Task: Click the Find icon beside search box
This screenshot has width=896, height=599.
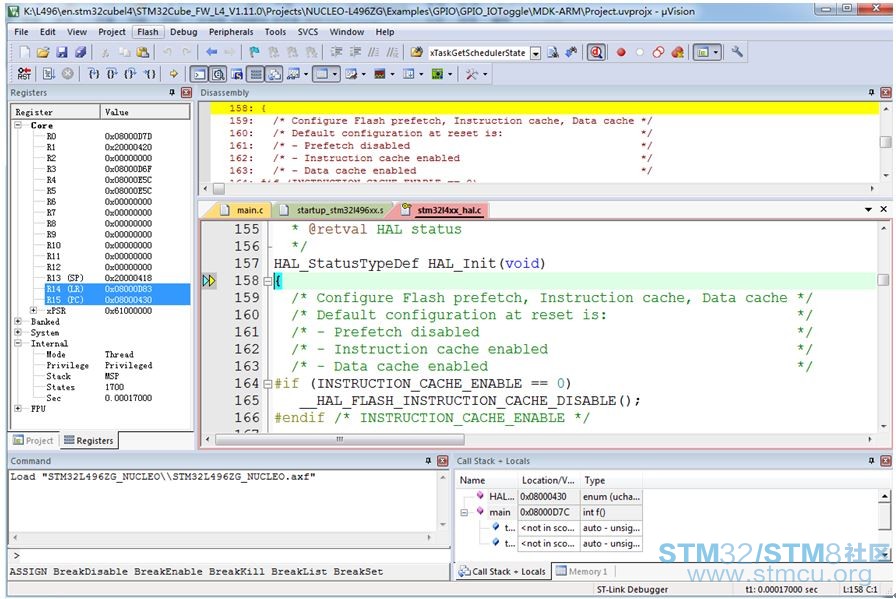Action: coord(553,53)
